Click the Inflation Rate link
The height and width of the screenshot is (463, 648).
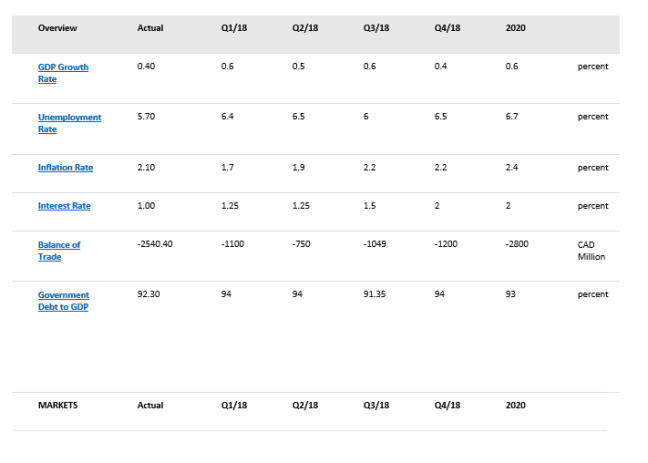(x=65, y=167)
